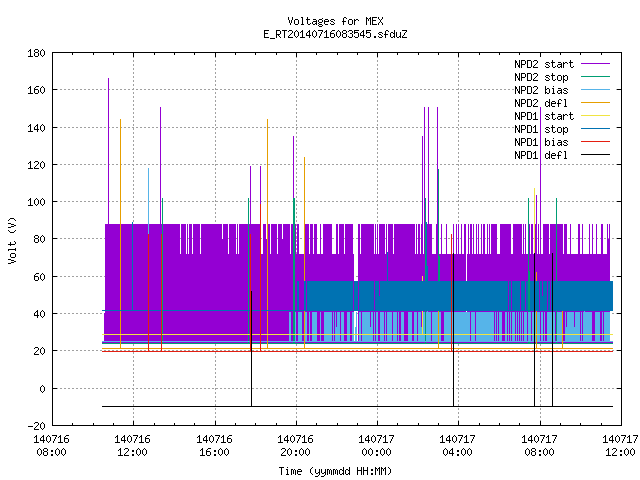640x480 pixels.
Task: Click the x-axis label '140716 16:00'
Action: tap(214, 446)
